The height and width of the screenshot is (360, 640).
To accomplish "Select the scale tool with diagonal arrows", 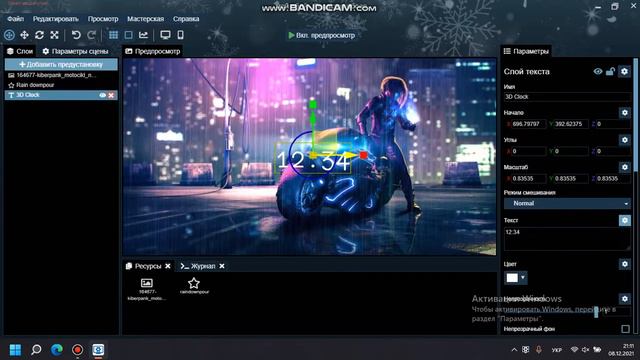I will coord(54,35).
